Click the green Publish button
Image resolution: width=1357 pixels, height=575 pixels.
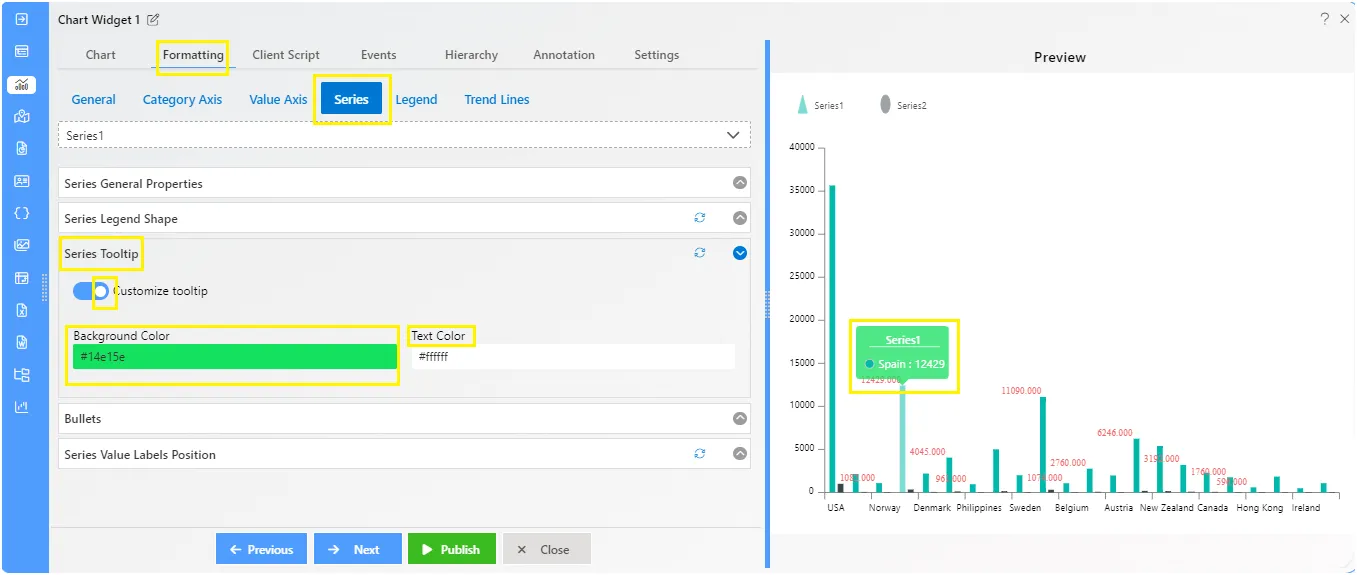451,549
